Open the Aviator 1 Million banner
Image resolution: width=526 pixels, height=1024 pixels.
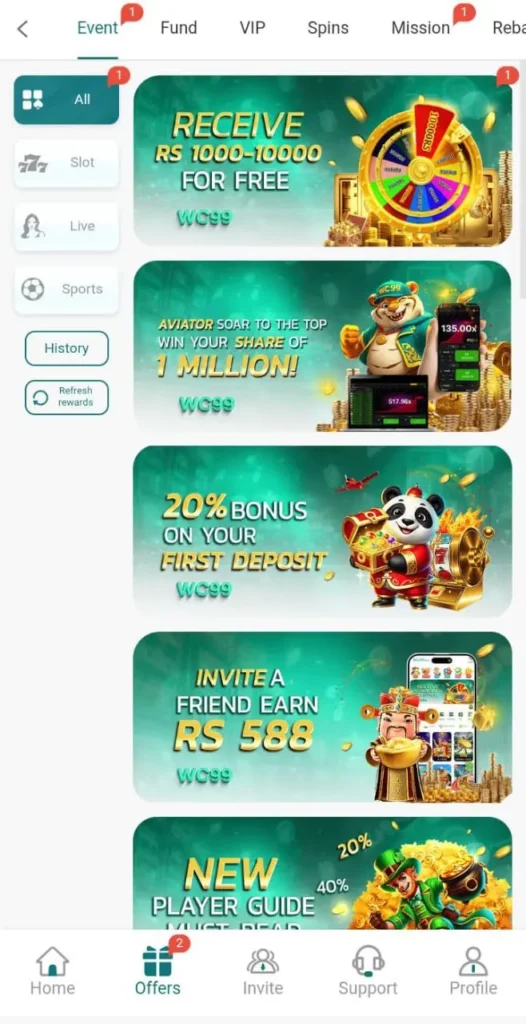click(323, 346)
